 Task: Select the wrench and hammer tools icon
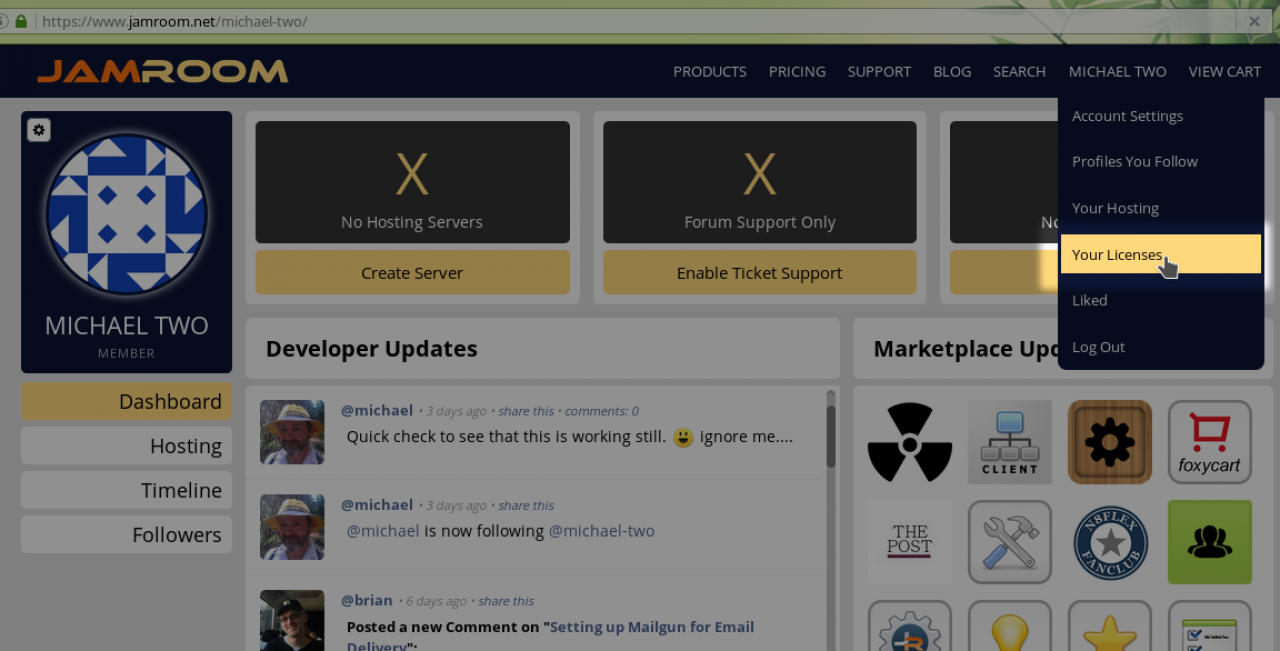[1010, 542]
